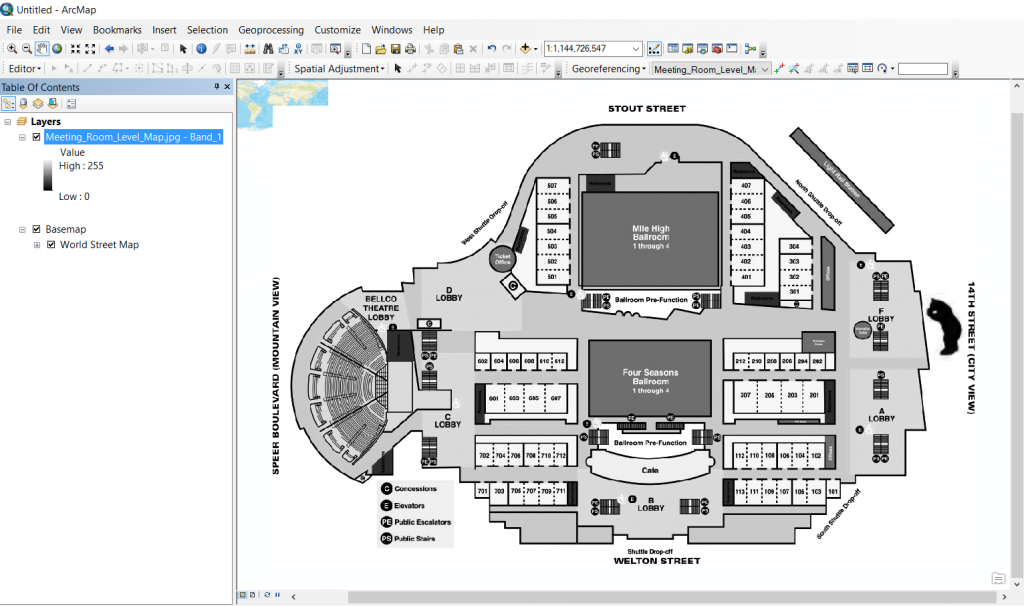Image resolution: width=1024 pixels, height=606 pixels.
Task: Click the Identify tool on the Tools toolbar
Action: click(202, 47)
